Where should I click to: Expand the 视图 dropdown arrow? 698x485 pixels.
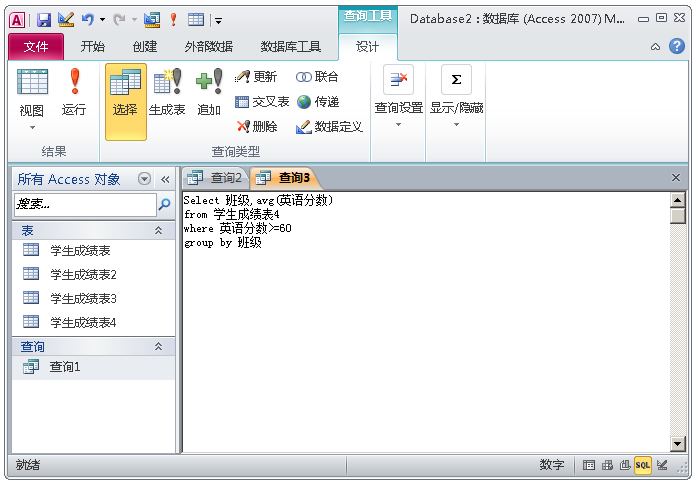32,128
